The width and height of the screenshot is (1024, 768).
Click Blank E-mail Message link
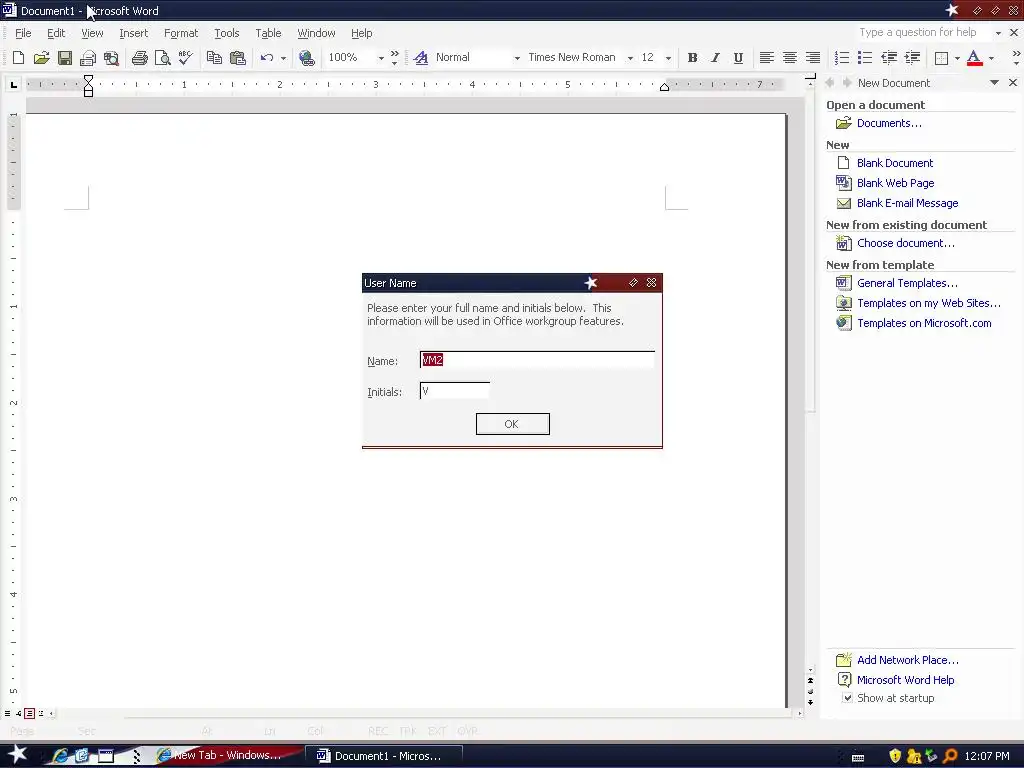point(907,203)
